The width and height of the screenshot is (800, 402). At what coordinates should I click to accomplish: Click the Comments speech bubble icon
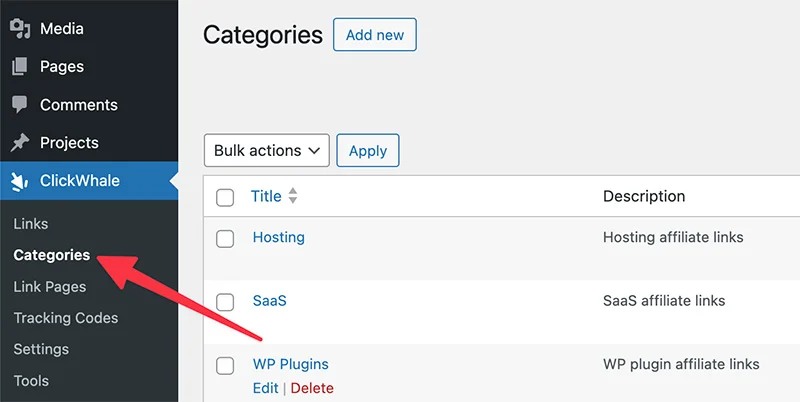(20, 105)
